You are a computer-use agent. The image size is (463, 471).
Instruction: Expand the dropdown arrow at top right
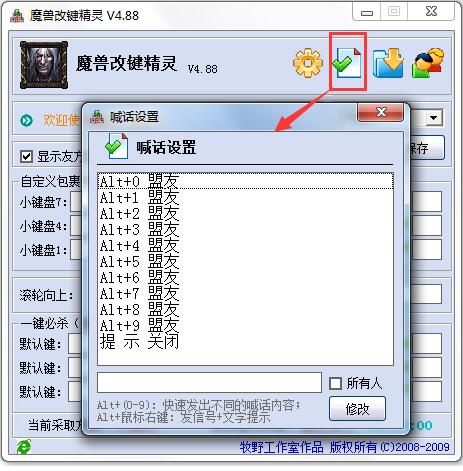pos(434,118)
